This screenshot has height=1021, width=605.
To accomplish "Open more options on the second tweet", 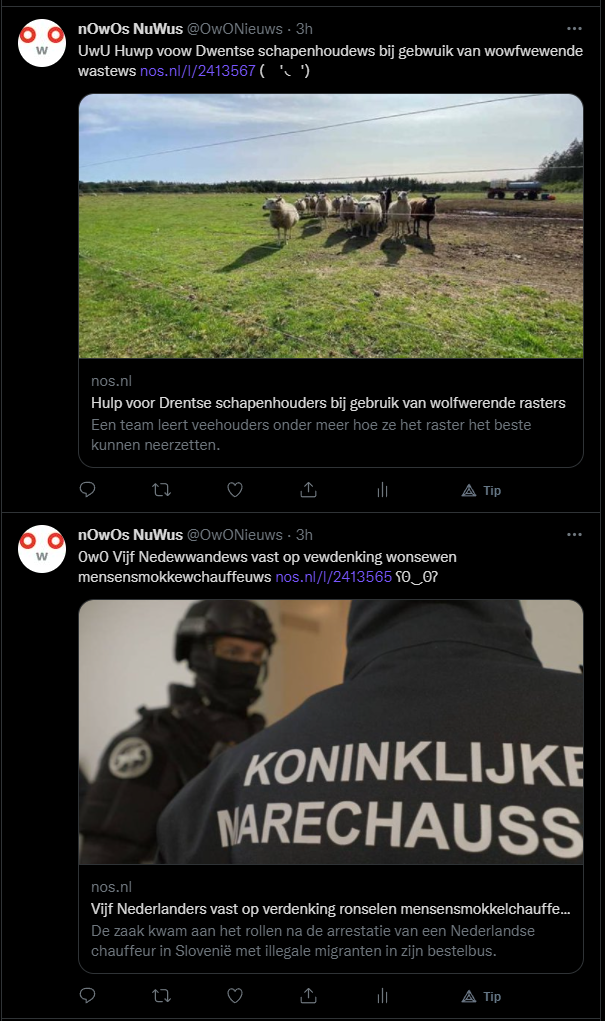I will 574,535.
